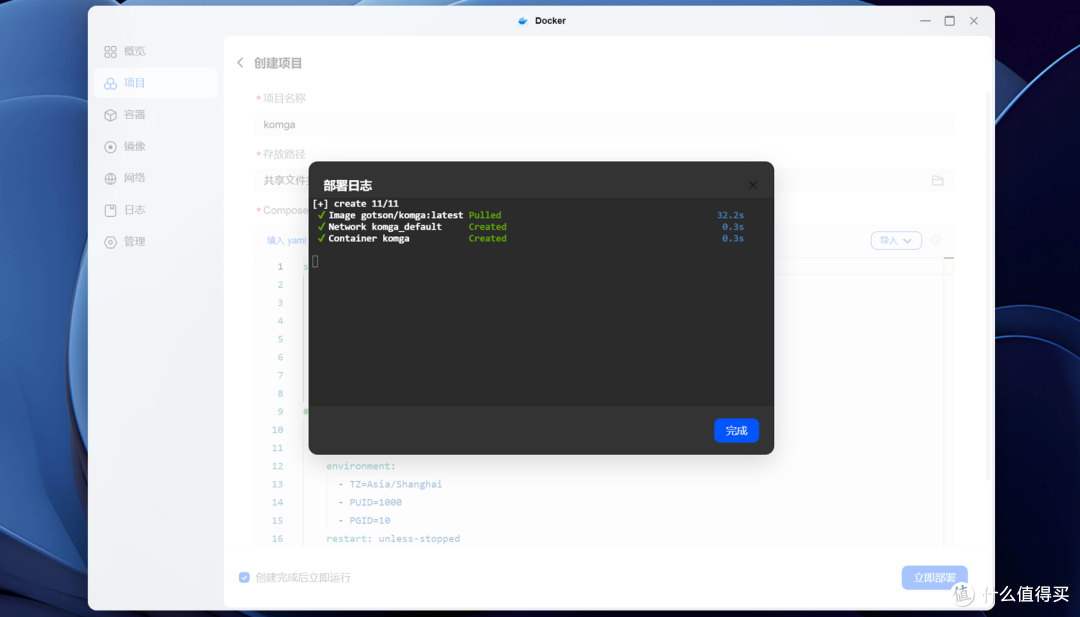
Task: Go back using the arrow beside 创建项目
Action: (x=240, y=63)
